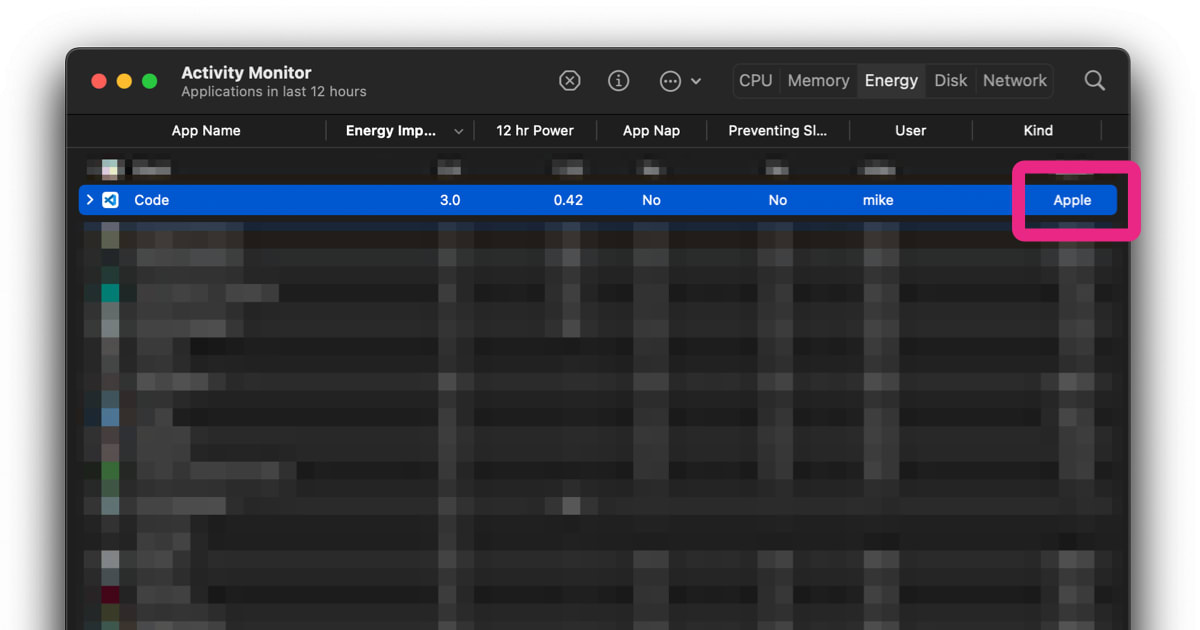1200x630 pixels.
Task: Sort by the 12 hr Power column
Action: 534,131
